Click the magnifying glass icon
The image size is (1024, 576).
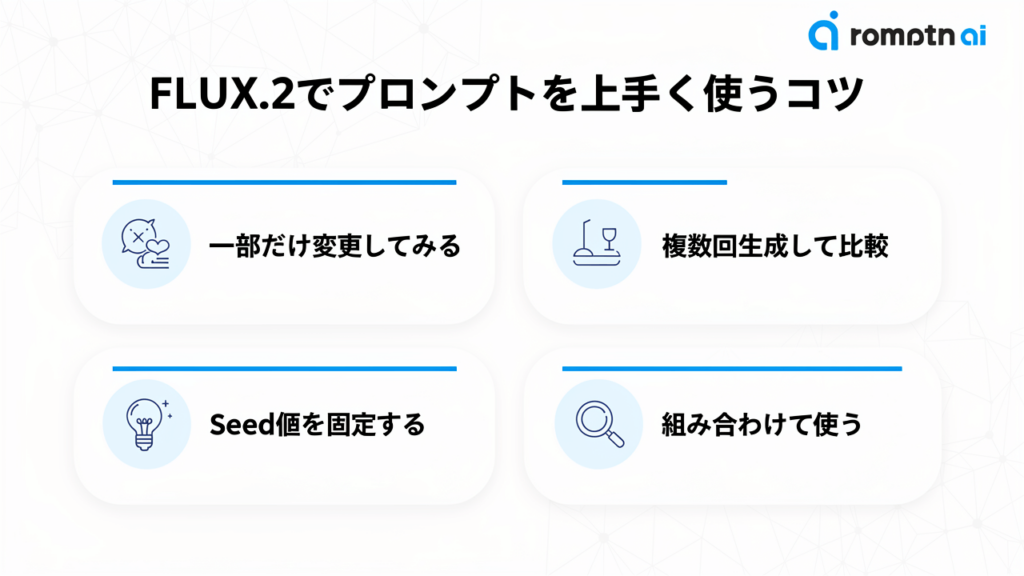(597, 424)
